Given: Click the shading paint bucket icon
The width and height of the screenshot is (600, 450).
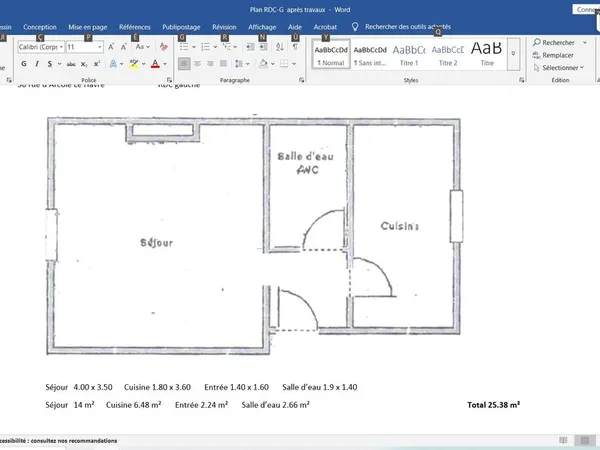Looking at the screenshot, I should coord(263,64).
